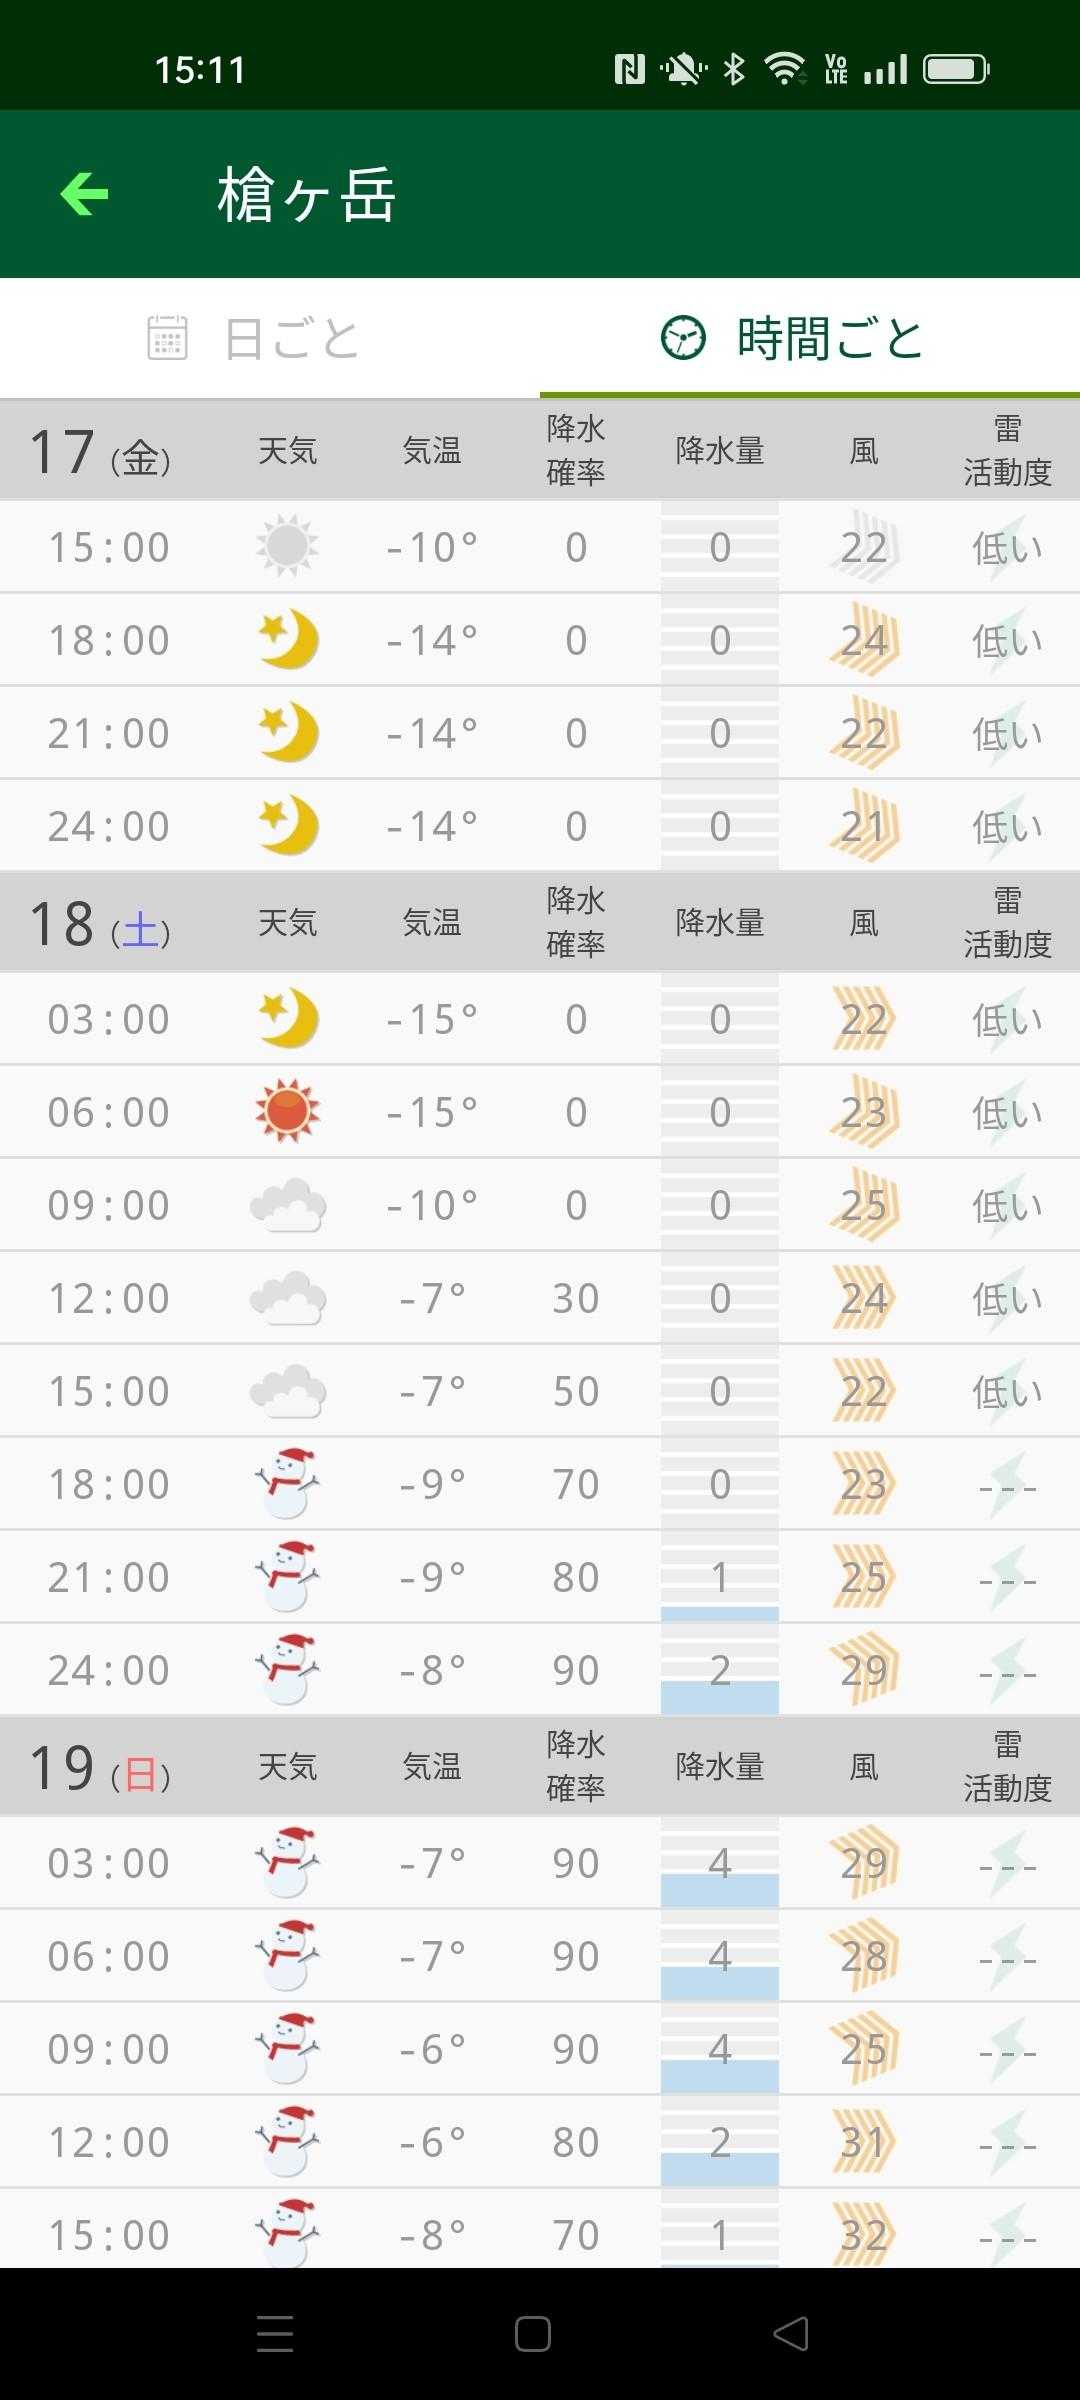Tap the wind arrow showing 29 at 24:00
This screenshot has height=2400, width=1080.
click(864, 1670)
